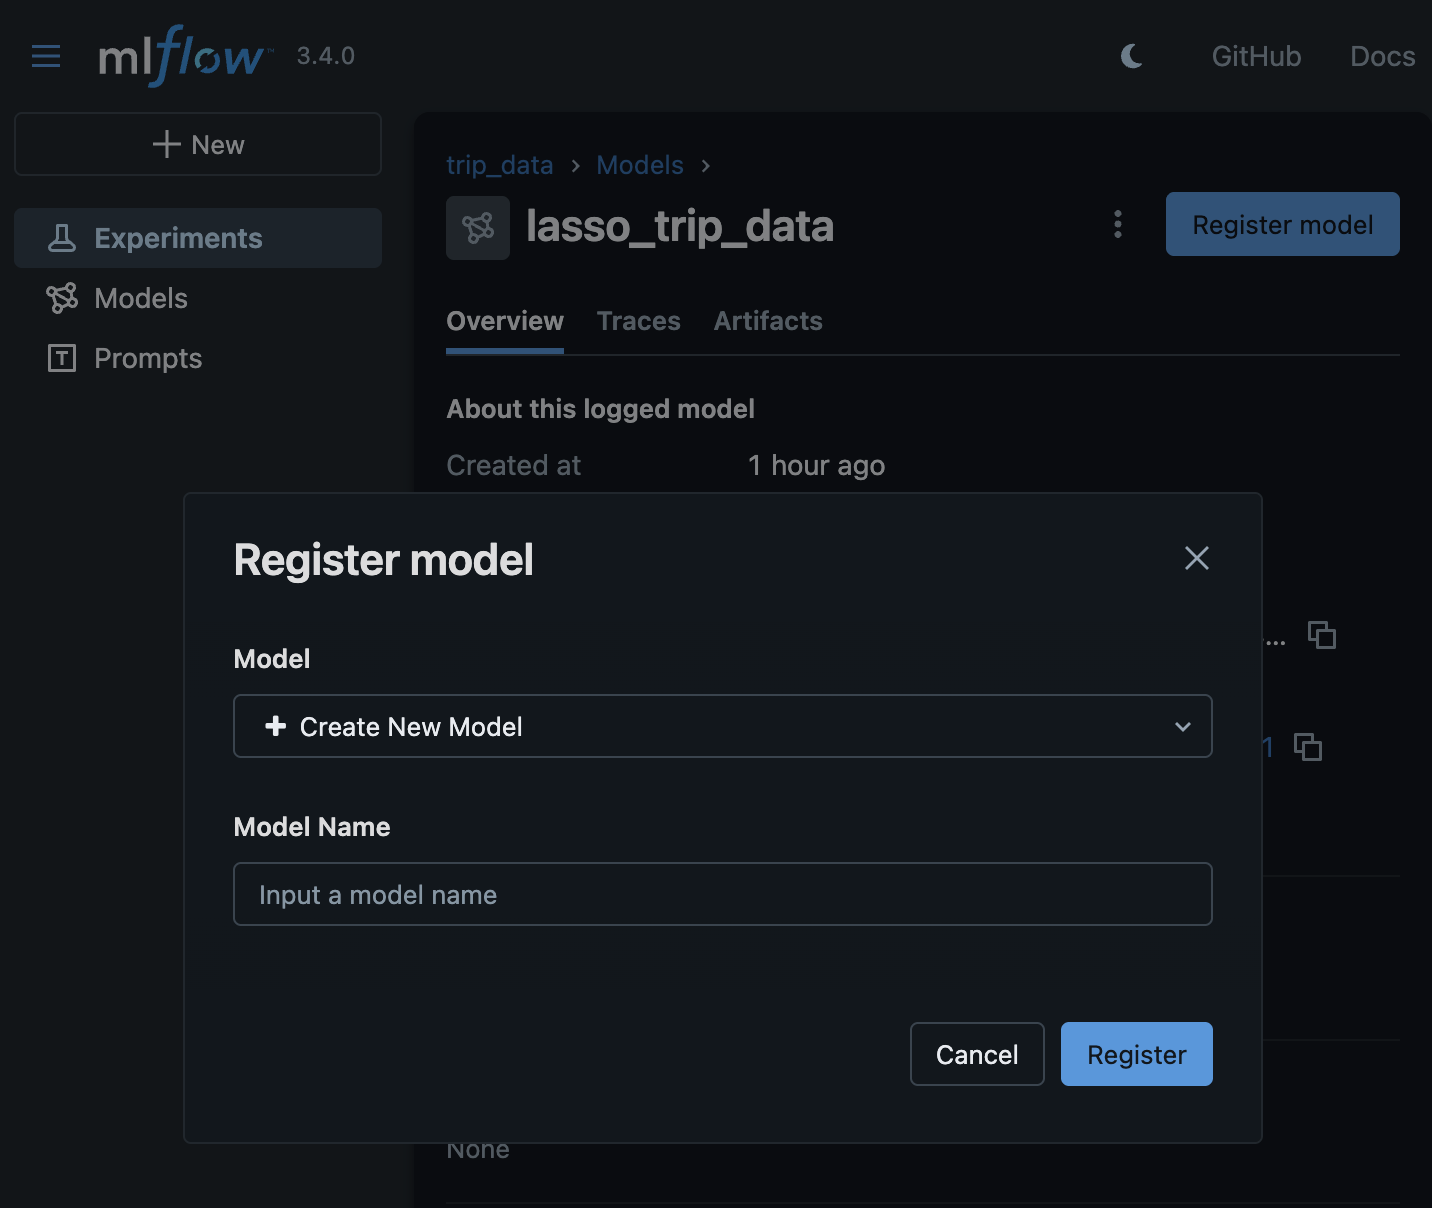Open the Docs link
The height and width of the screenshot is (1208, 1432).
click(1382, 56)
